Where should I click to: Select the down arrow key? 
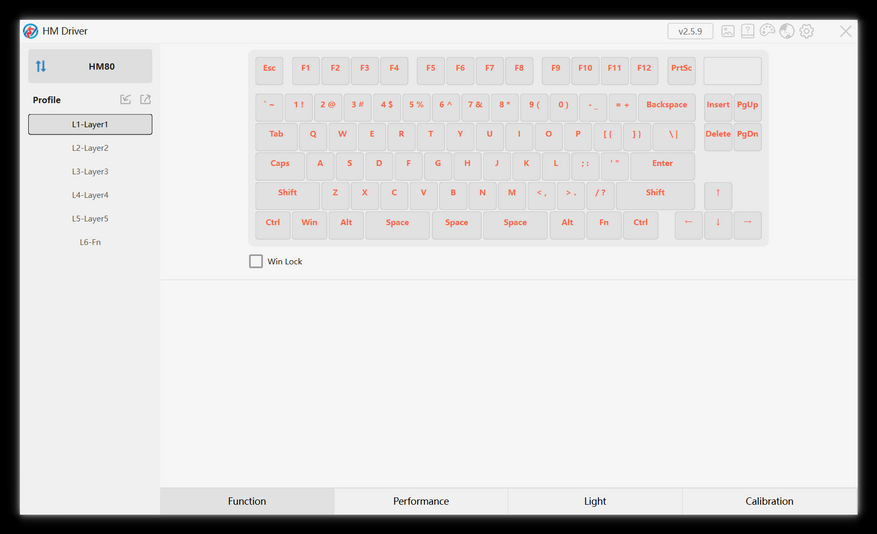pos(718,225)
